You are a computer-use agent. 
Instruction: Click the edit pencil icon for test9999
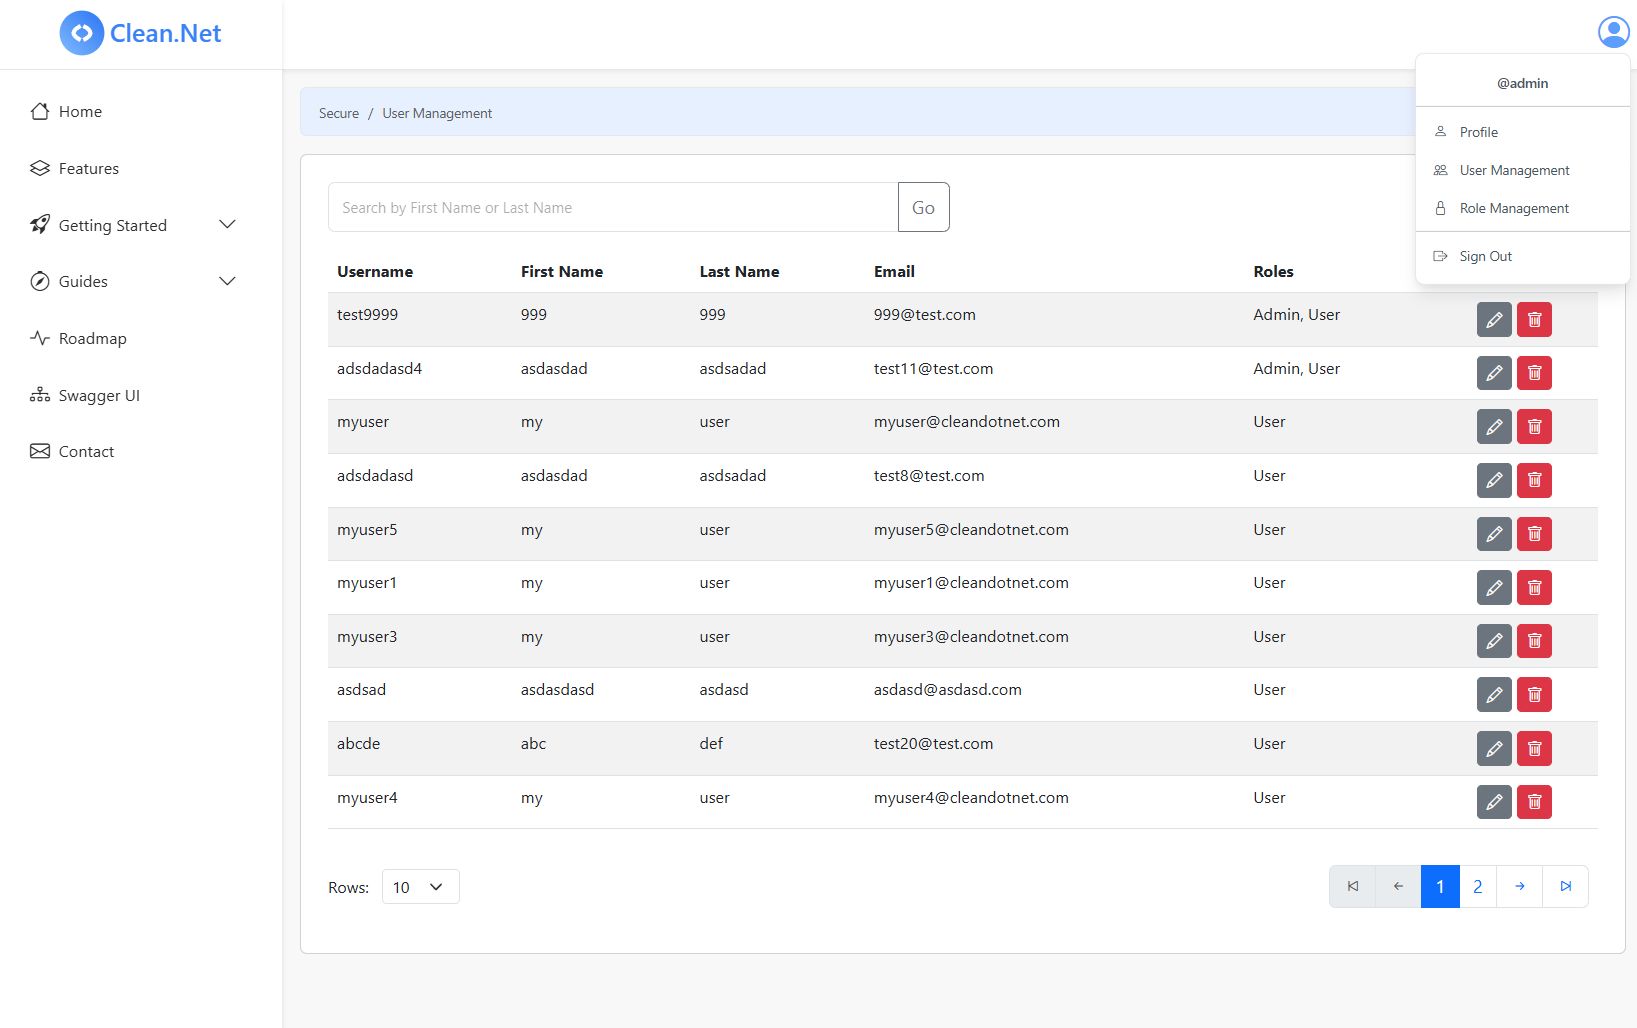[1493, 320]
